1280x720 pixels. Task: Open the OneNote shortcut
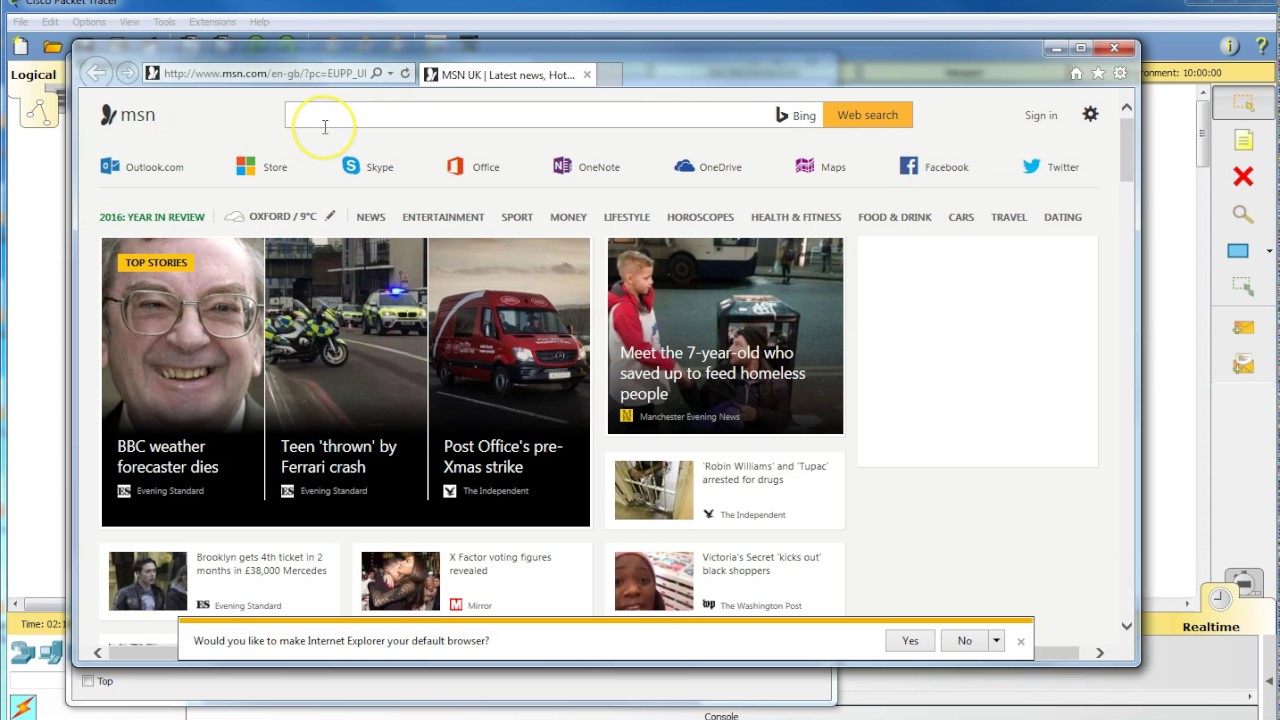[x=587, y=167]
